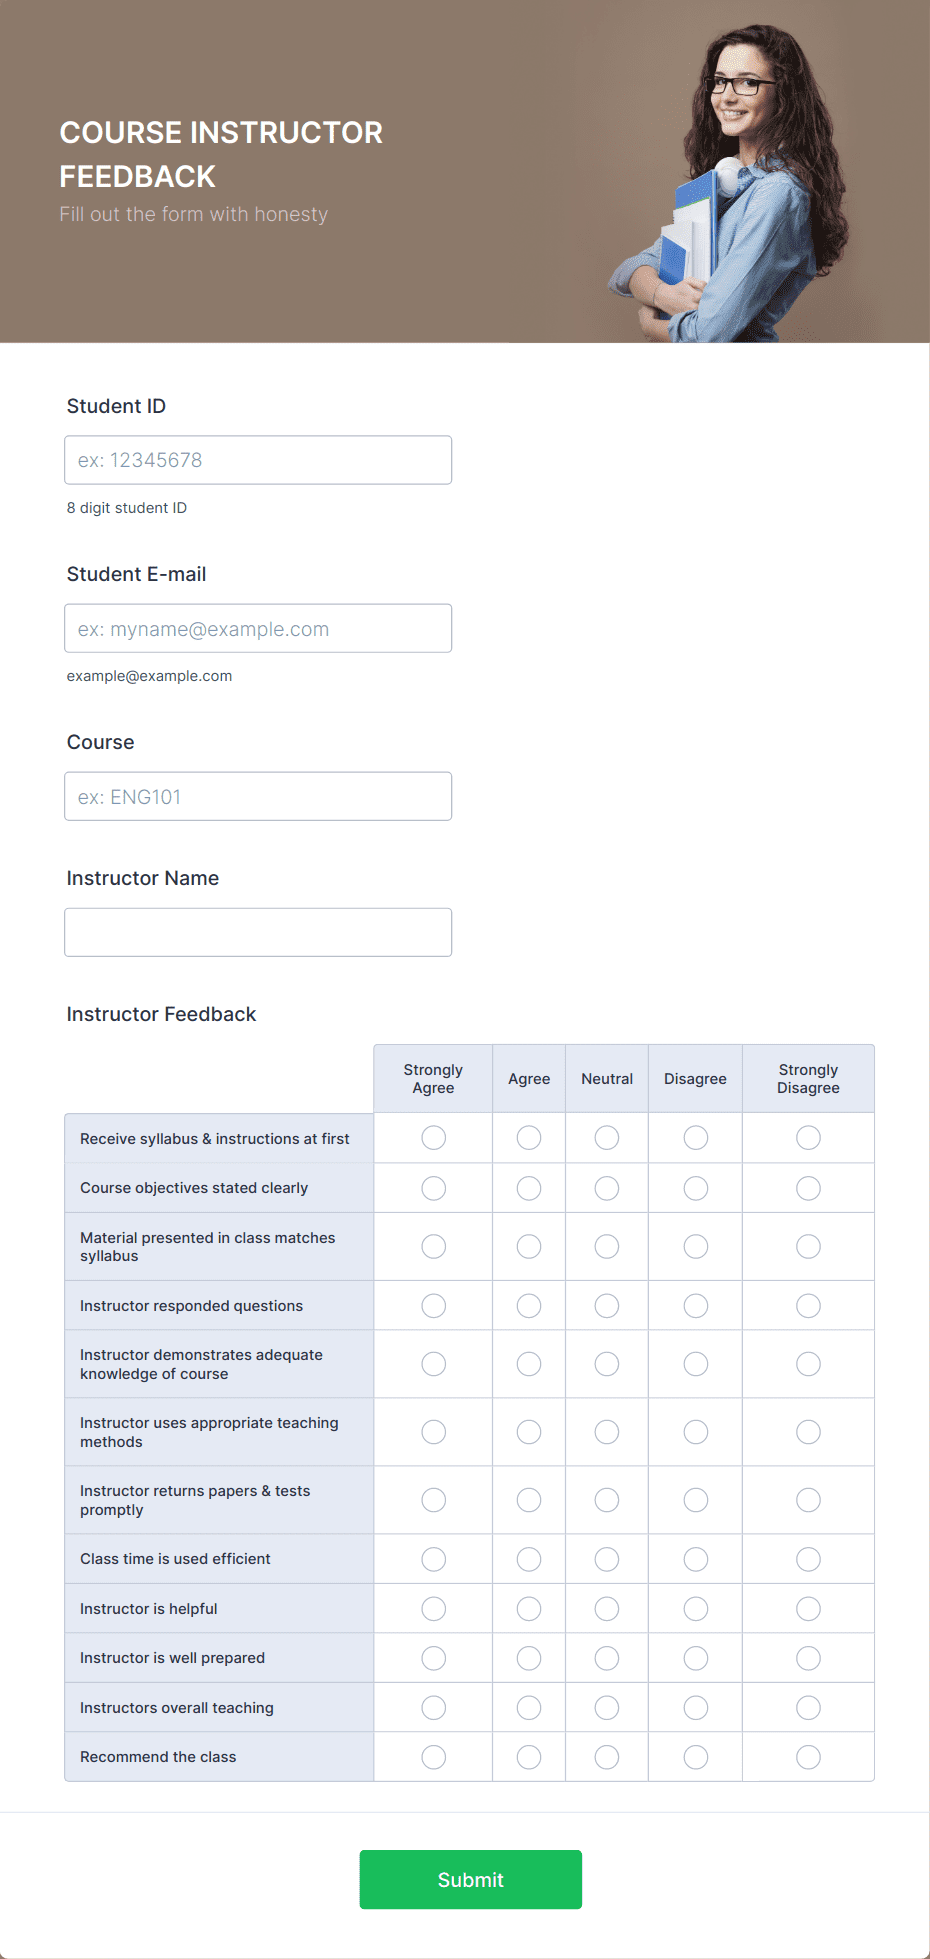Select Strongly Agree for receiving syllabus first
This screenshot has width=930, height=1959.
432,1137
